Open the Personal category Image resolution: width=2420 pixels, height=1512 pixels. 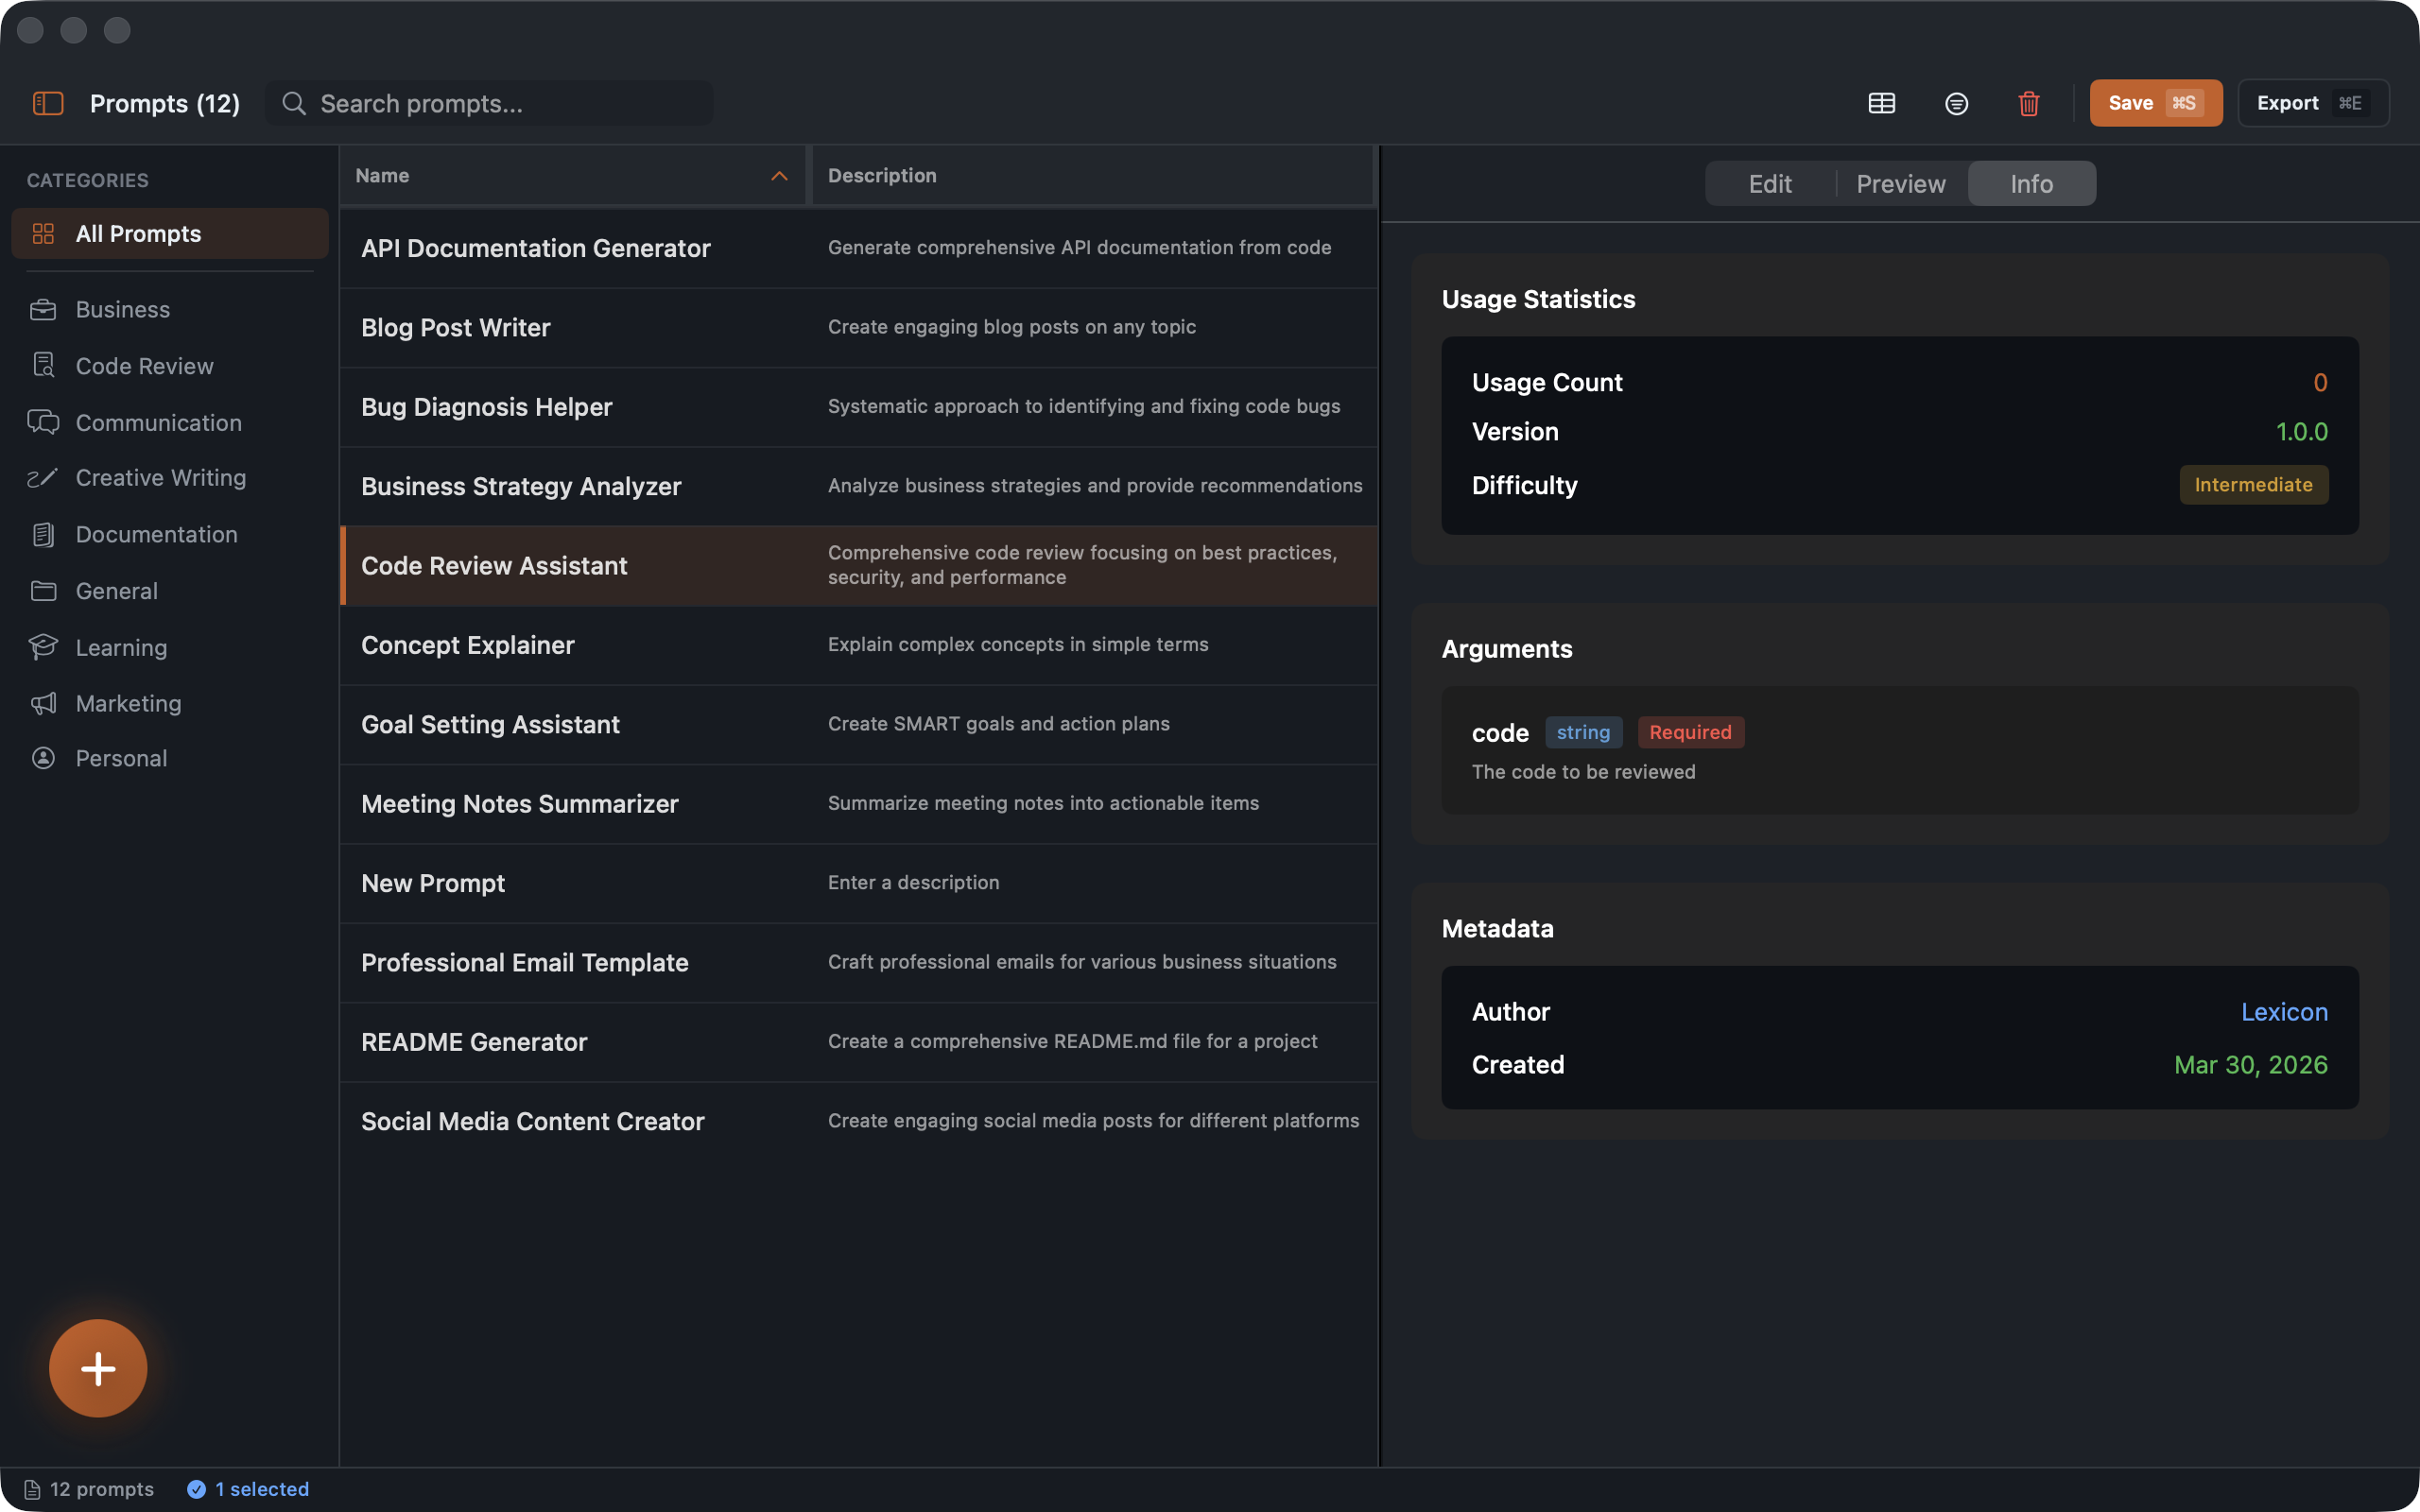point(169,758)
